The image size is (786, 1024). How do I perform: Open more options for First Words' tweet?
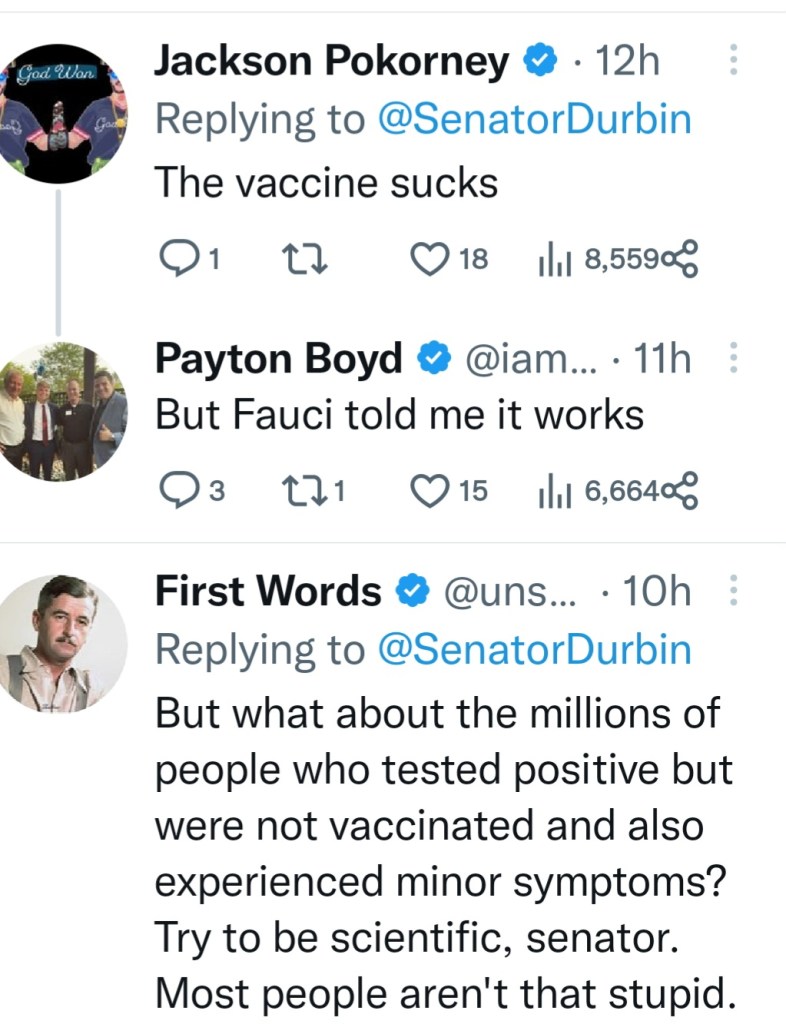733,591
